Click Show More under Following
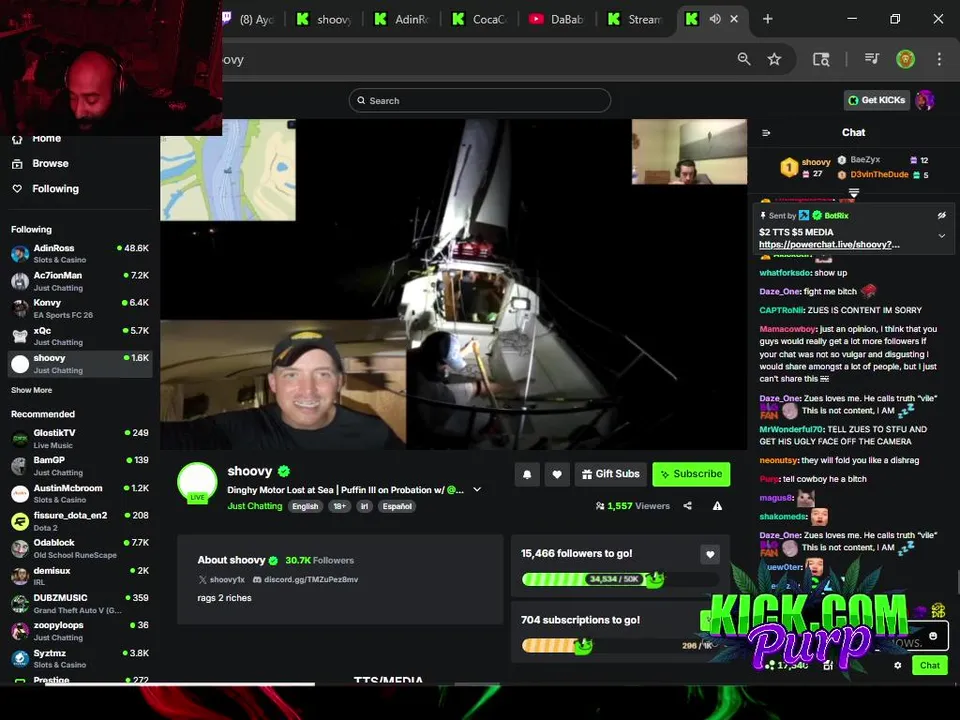Viewport: 960px width, 720px height. (31, 390)
